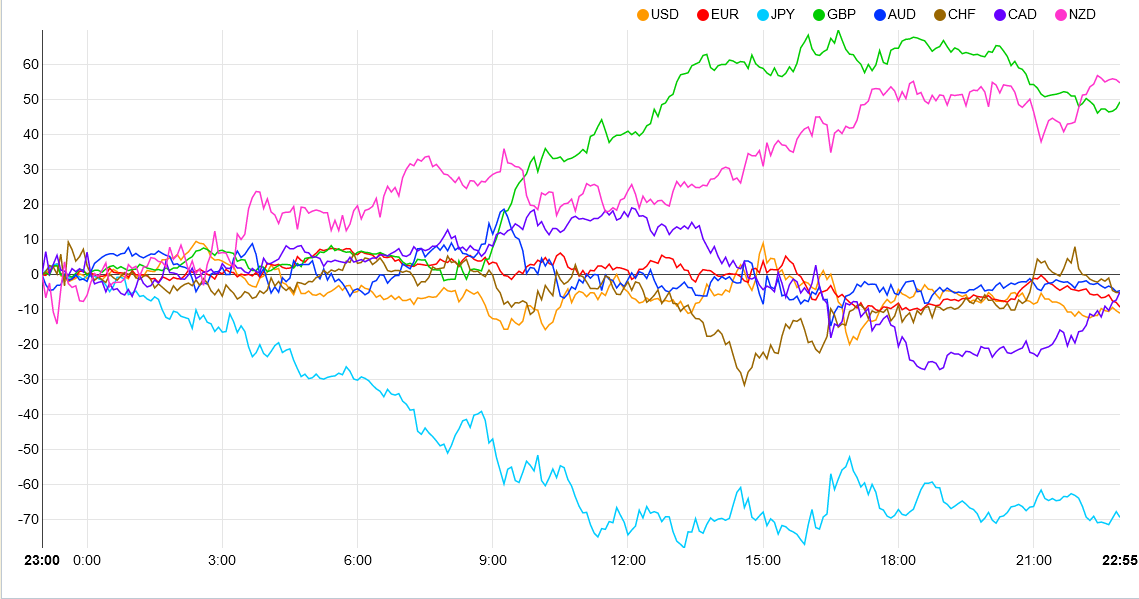Toggle the JPY series via its text label
1139x599 pixels.
(783, 15)
